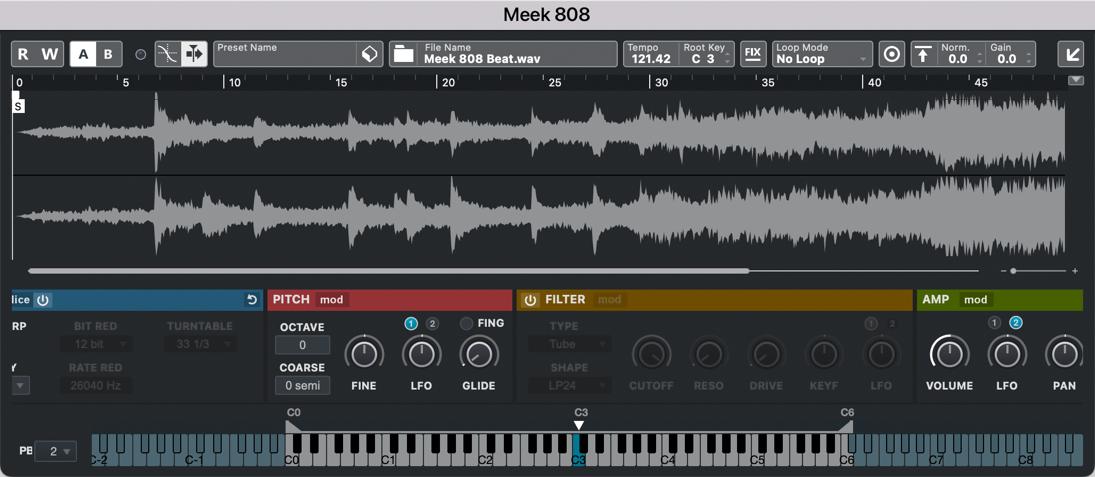Click the circular monitor icon next to Loop Mode
Image resolution: width=1095 pixels, height=477 pixels.
[891, 54]
